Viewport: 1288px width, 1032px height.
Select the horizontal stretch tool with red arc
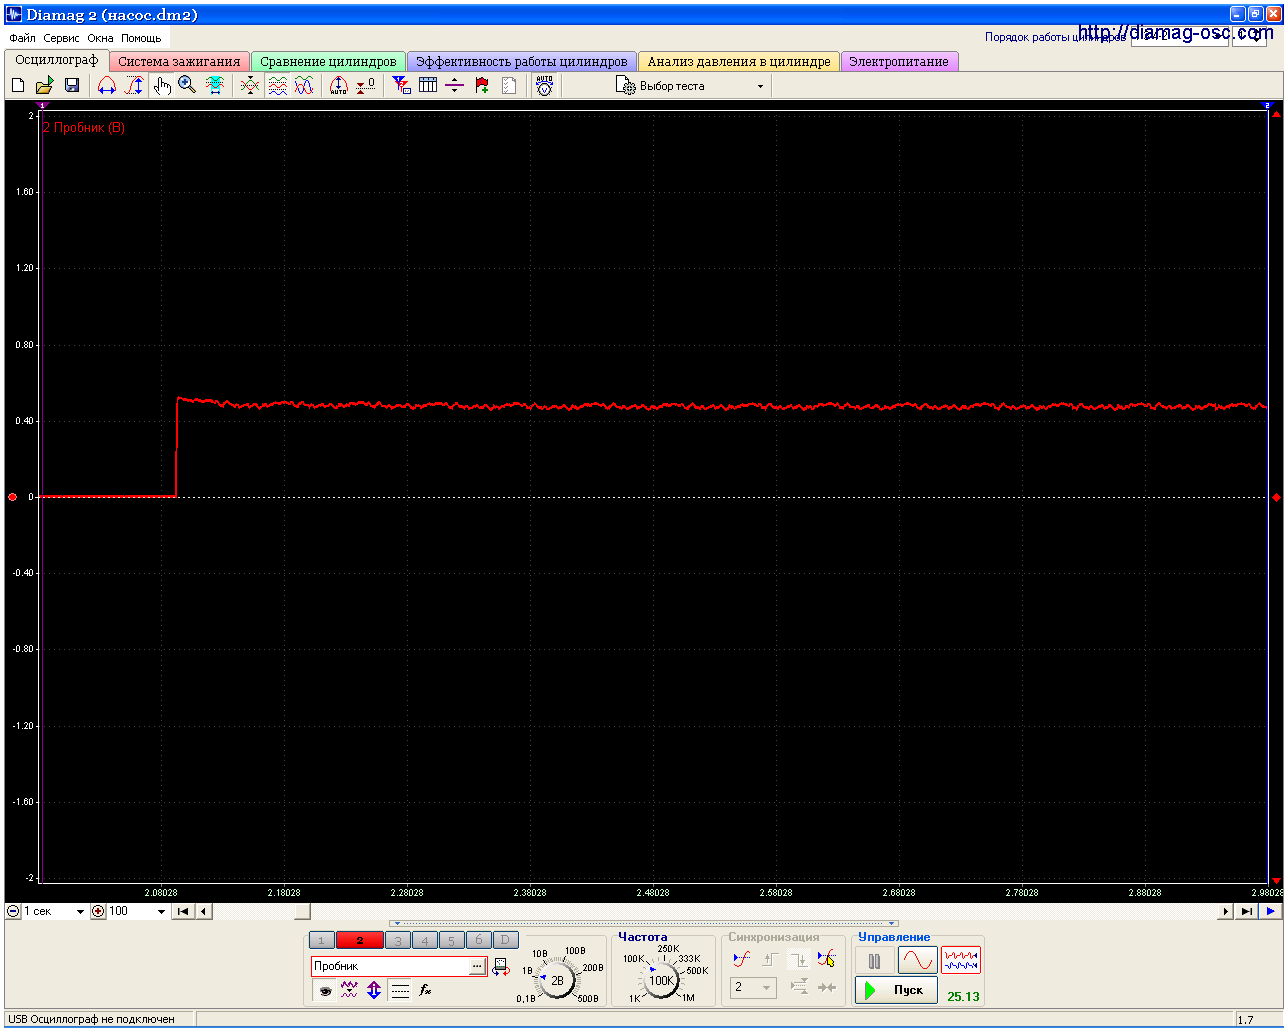coord(107,86)
